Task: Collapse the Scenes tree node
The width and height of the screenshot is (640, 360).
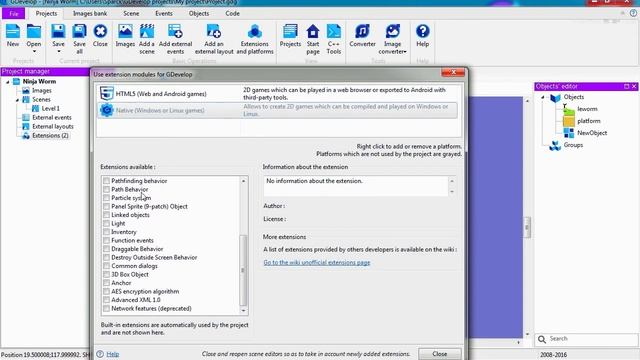Action: pyautogui.click(x=18, y=100)
